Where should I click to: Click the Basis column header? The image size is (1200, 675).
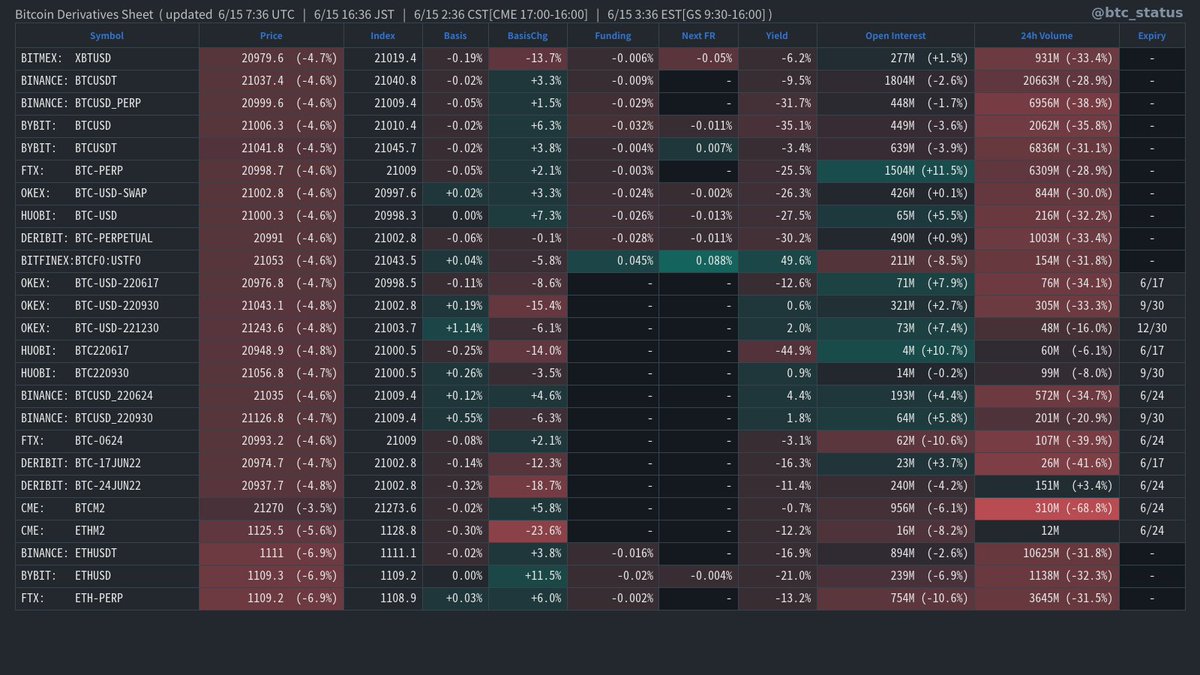tap(455, 35)
